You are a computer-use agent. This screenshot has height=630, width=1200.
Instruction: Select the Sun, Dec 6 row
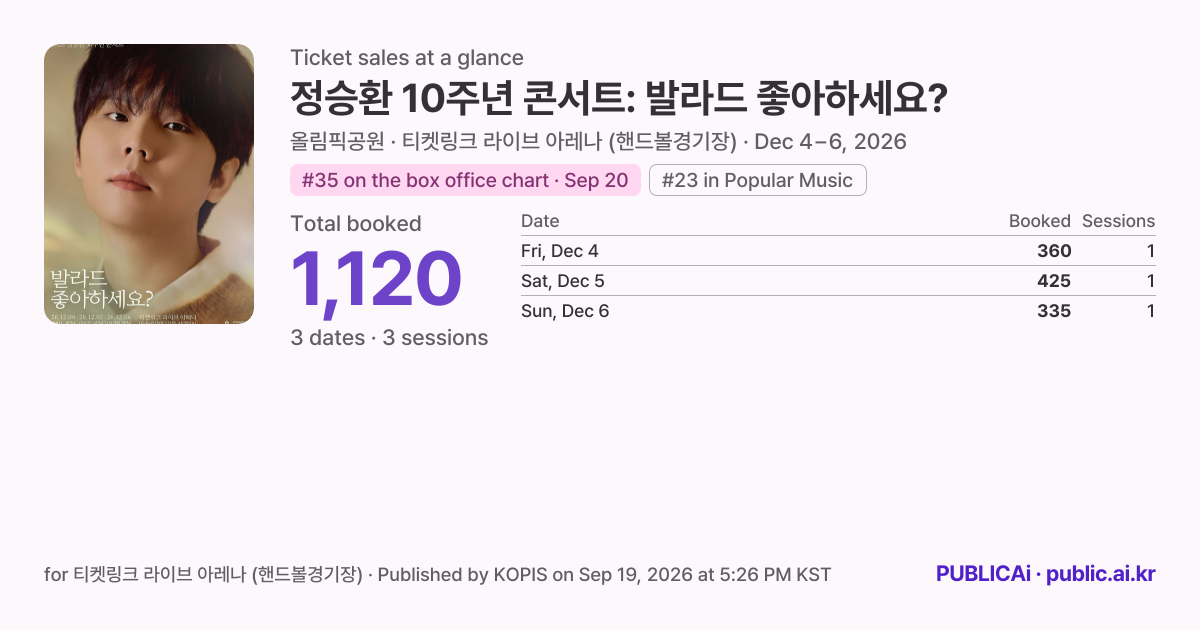coord(838,311)
